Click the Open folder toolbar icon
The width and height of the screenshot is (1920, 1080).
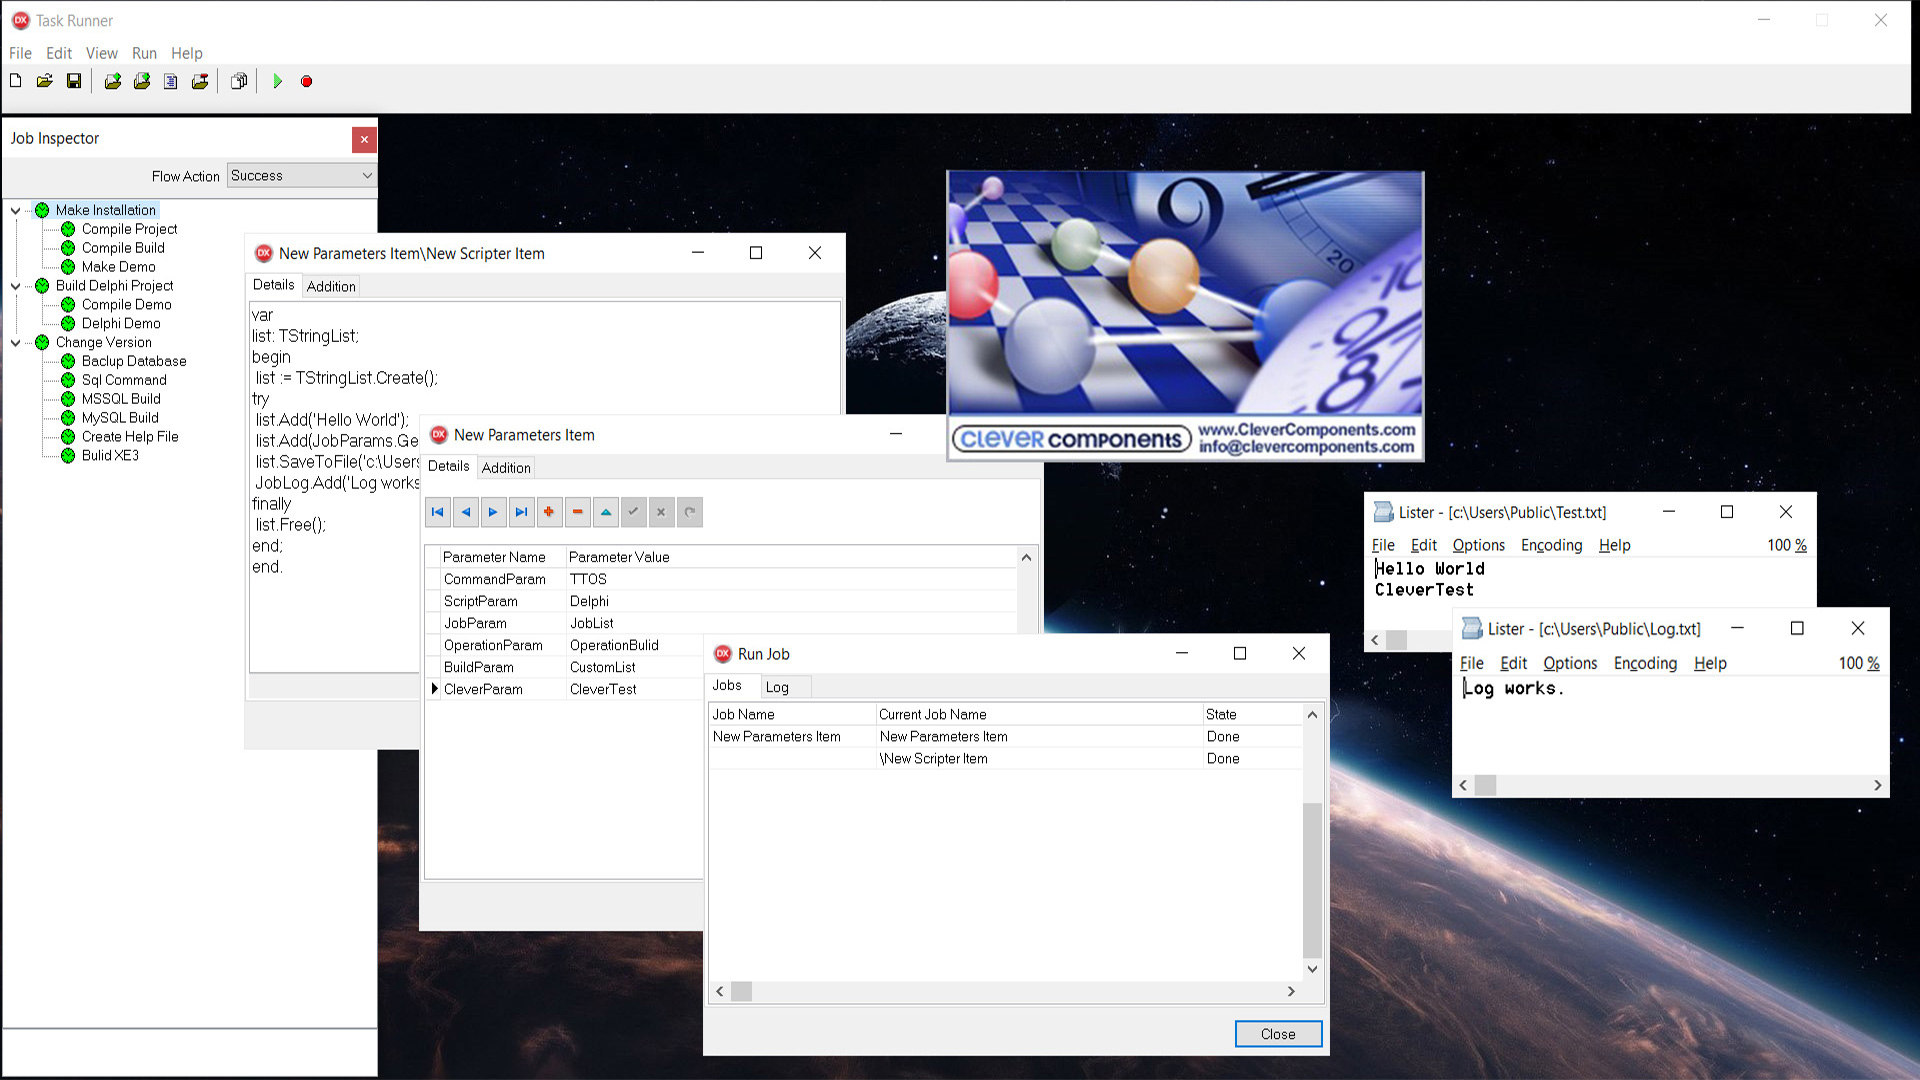click(x=45, y=81)
